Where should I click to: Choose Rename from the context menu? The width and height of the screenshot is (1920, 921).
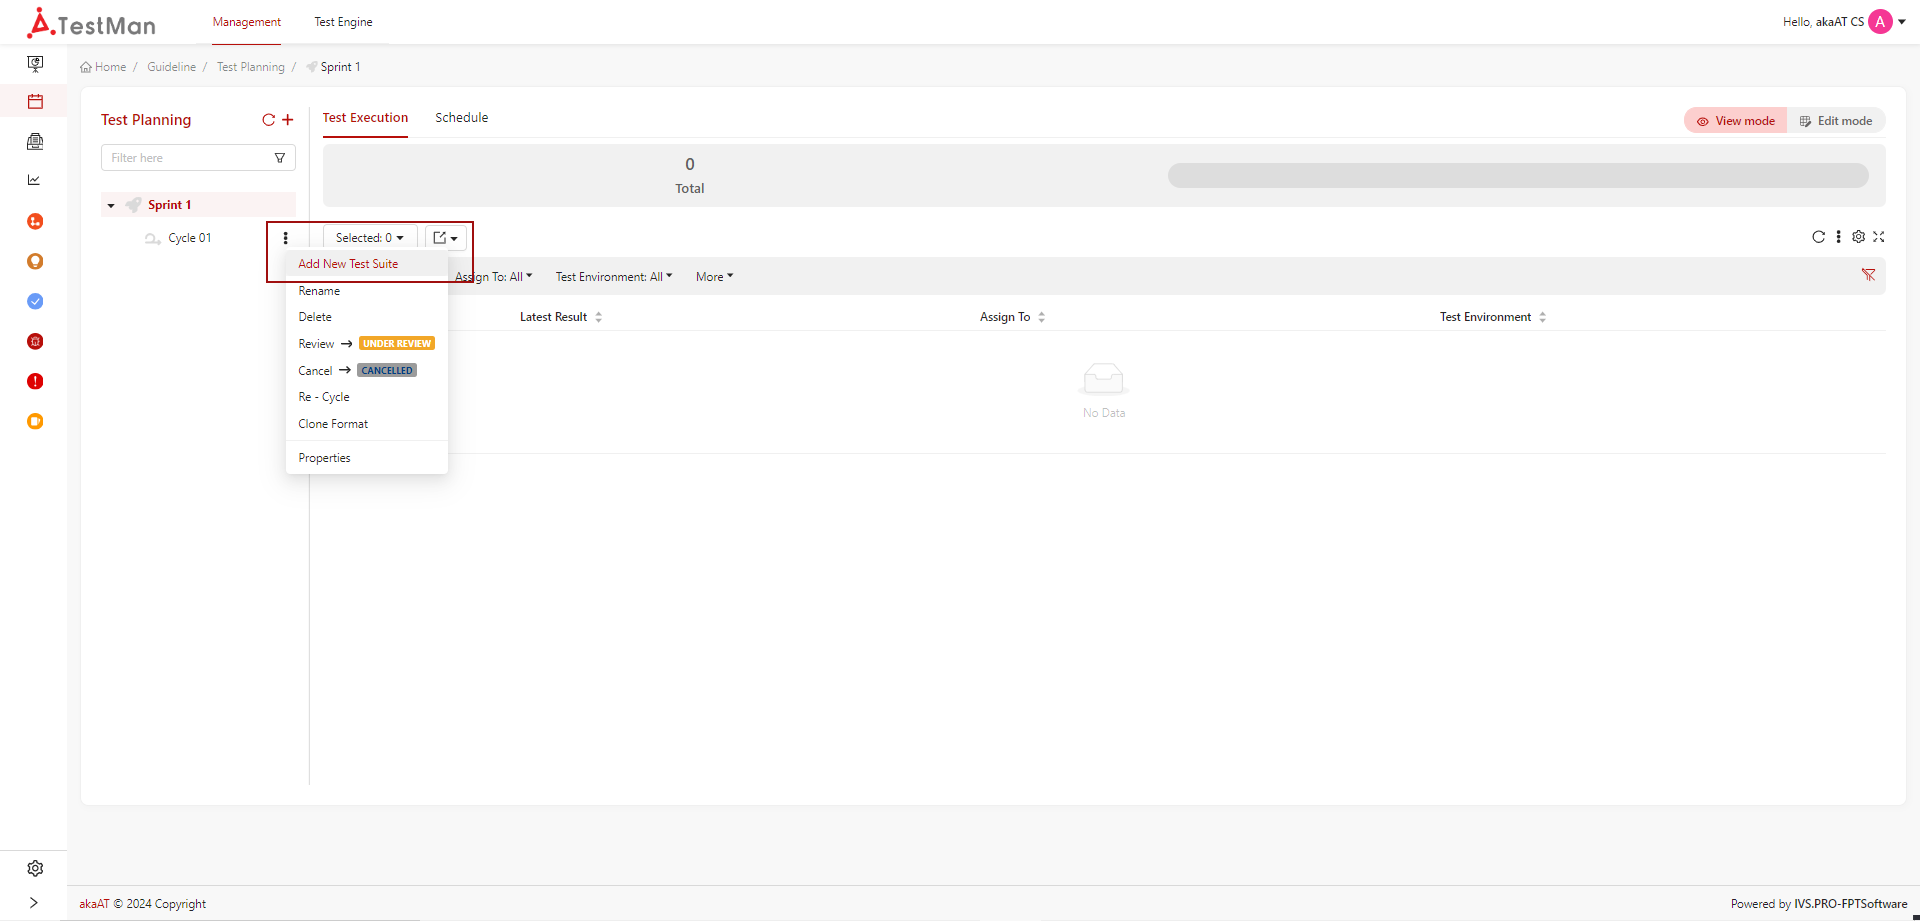[367, 291]
